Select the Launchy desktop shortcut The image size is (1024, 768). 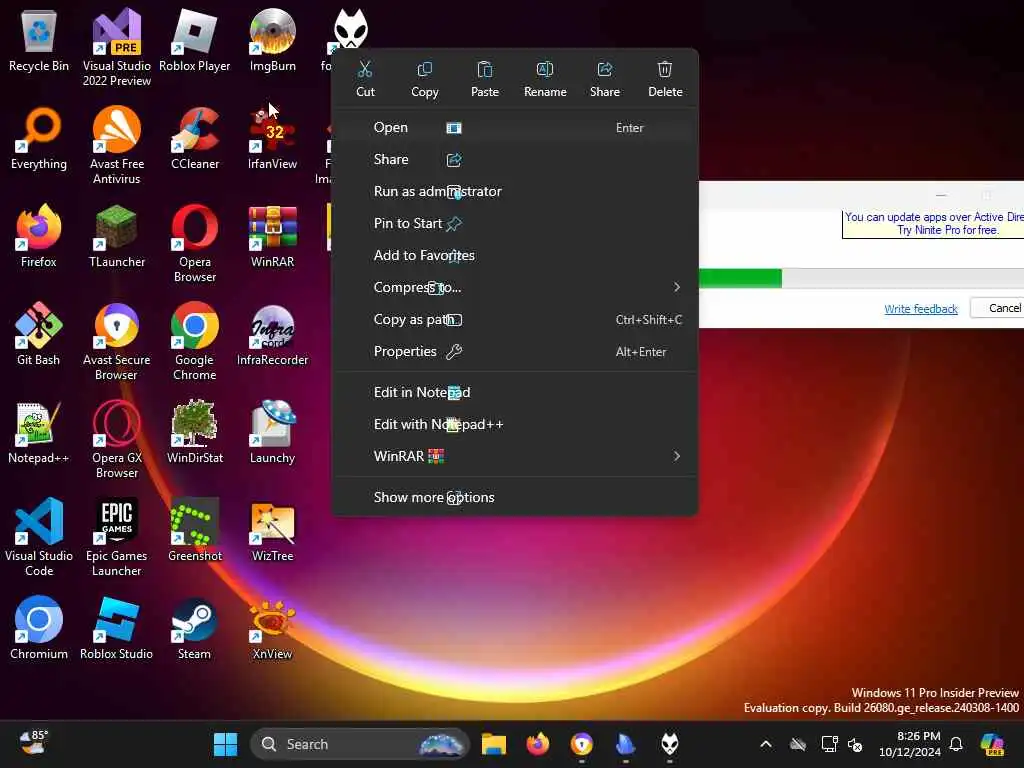(272, 433)
